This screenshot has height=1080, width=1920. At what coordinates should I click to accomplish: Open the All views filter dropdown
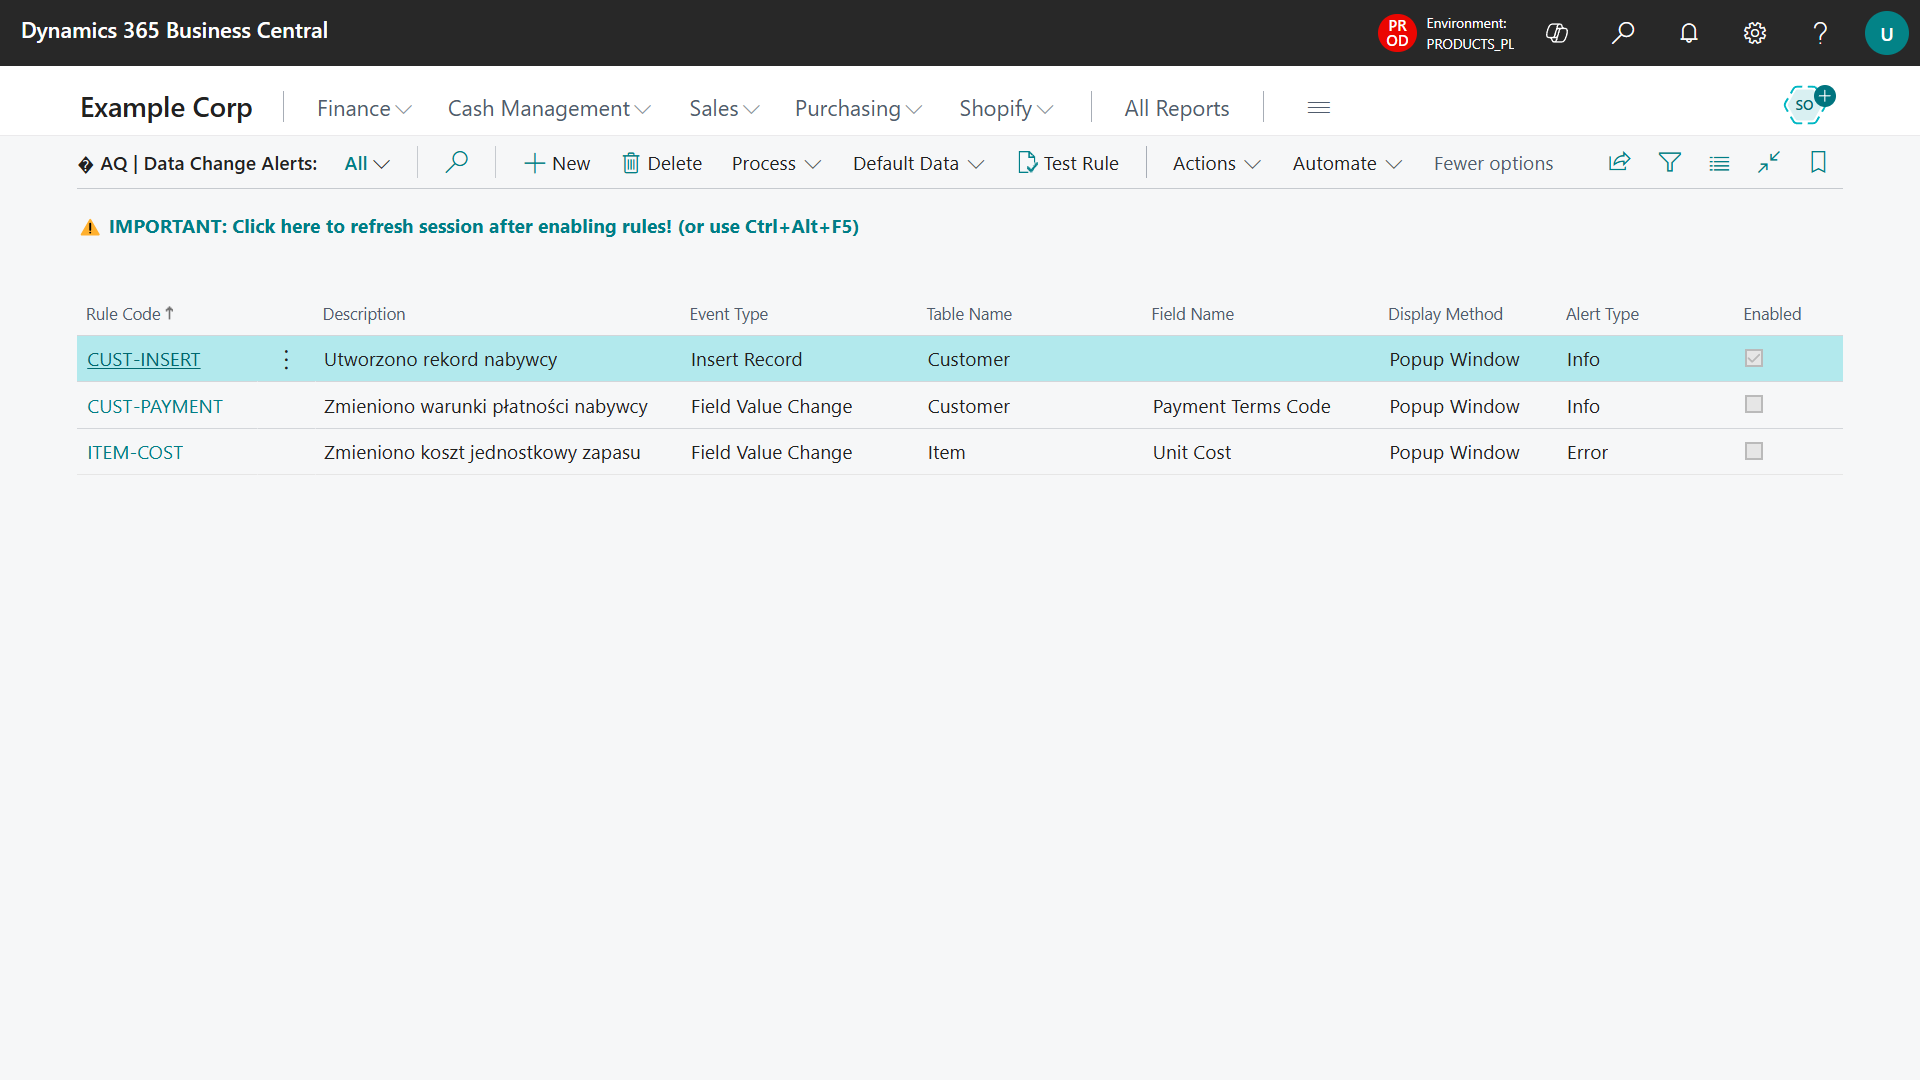pyautogui.click(x=367, y=164)
